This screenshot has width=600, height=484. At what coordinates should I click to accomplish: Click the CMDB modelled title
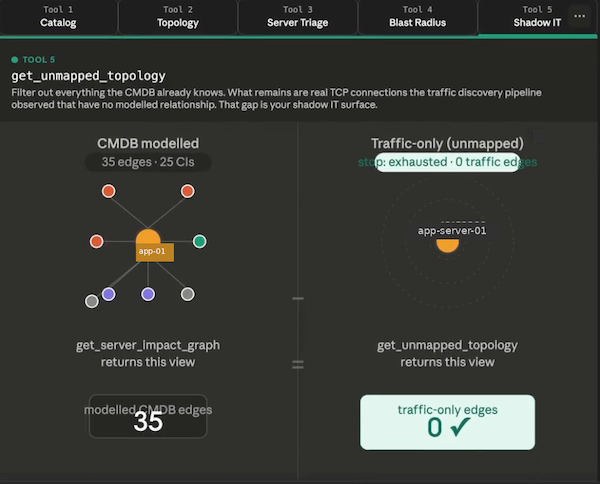coord(148,143)
